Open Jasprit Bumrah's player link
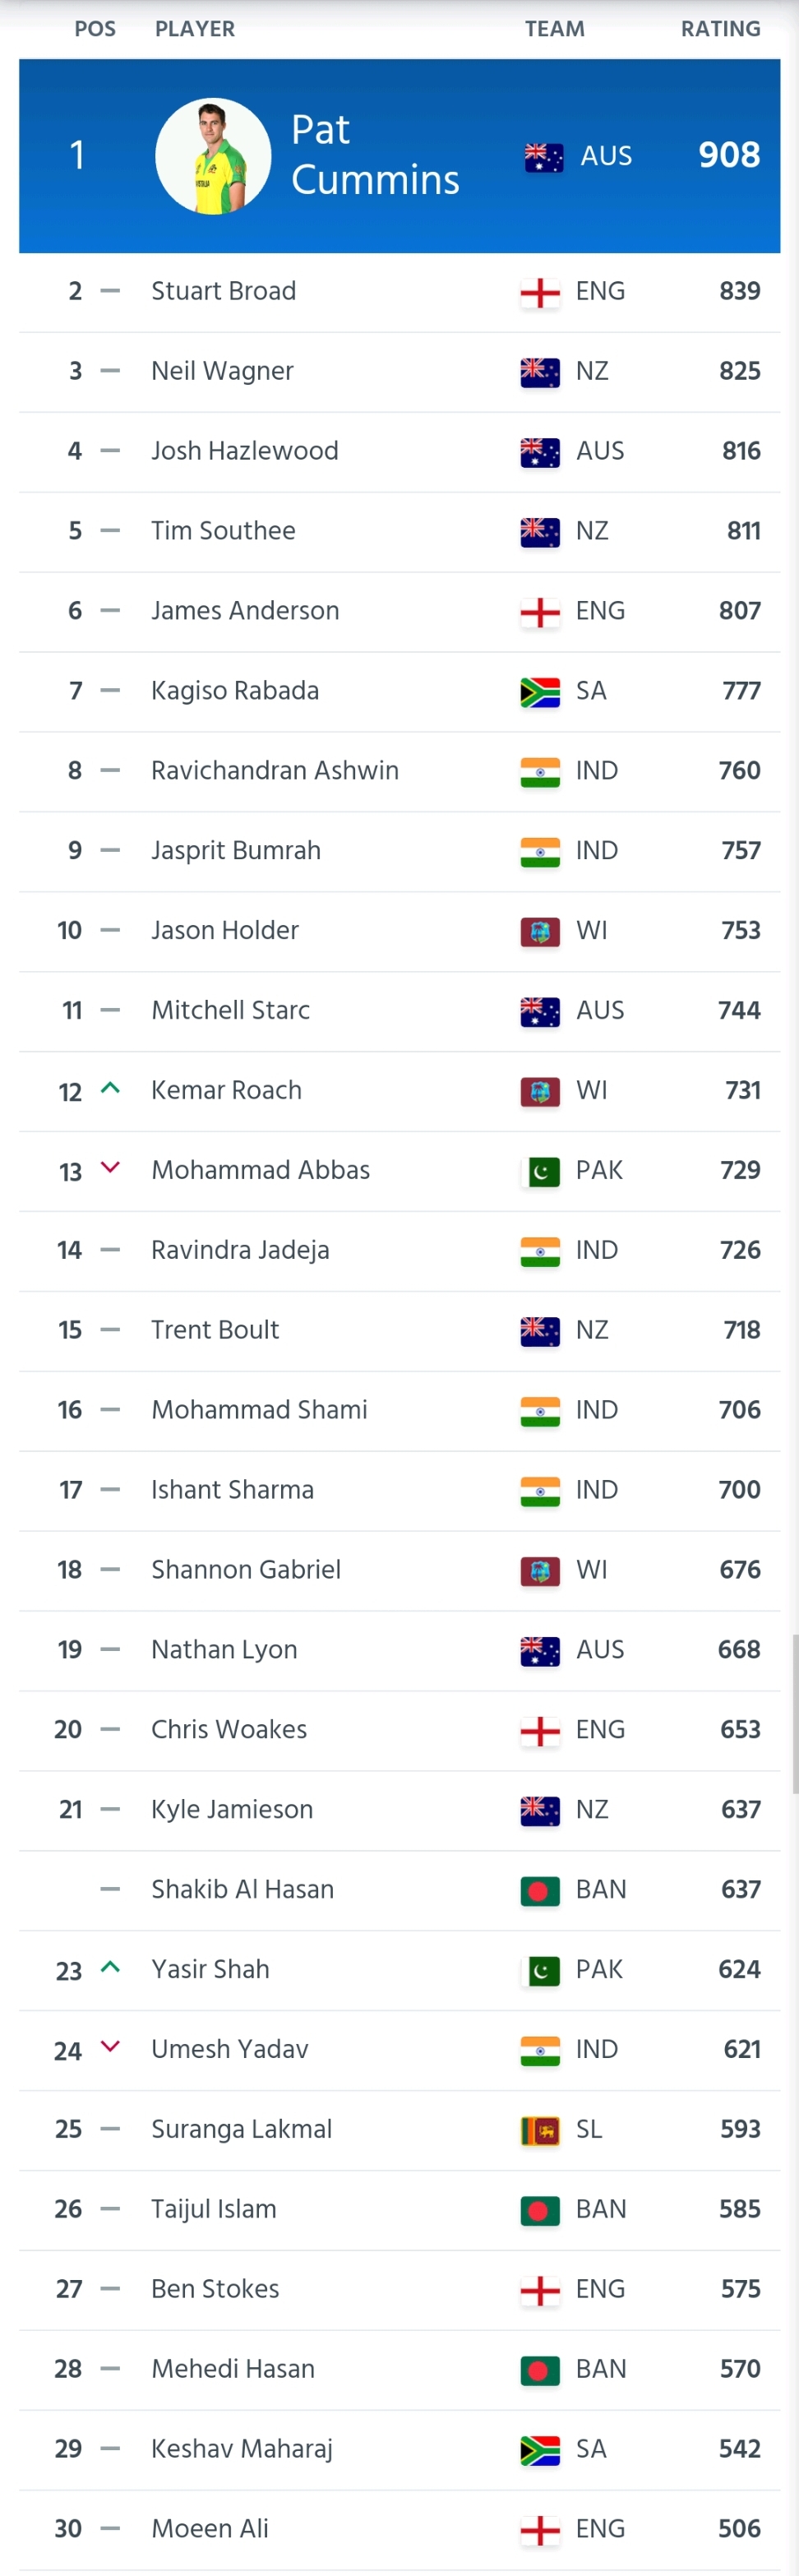Image resolution: width=799 pixels, height=2576 pixels. point(236,851)
